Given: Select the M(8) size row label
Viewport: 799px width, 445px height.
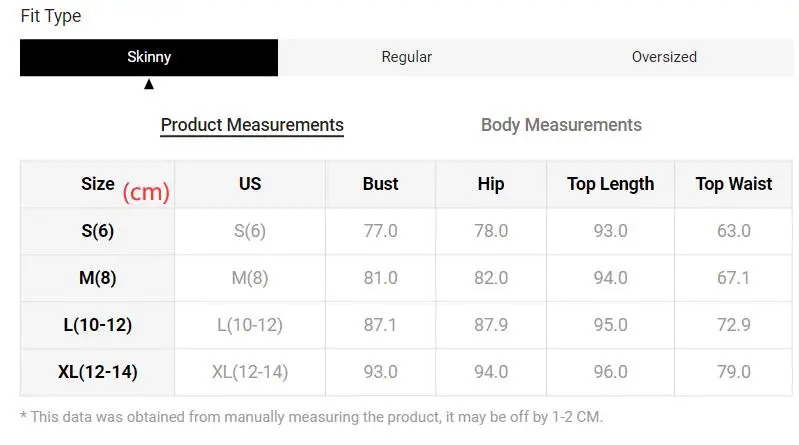Looking at the screenshot, I should point(98,278).
